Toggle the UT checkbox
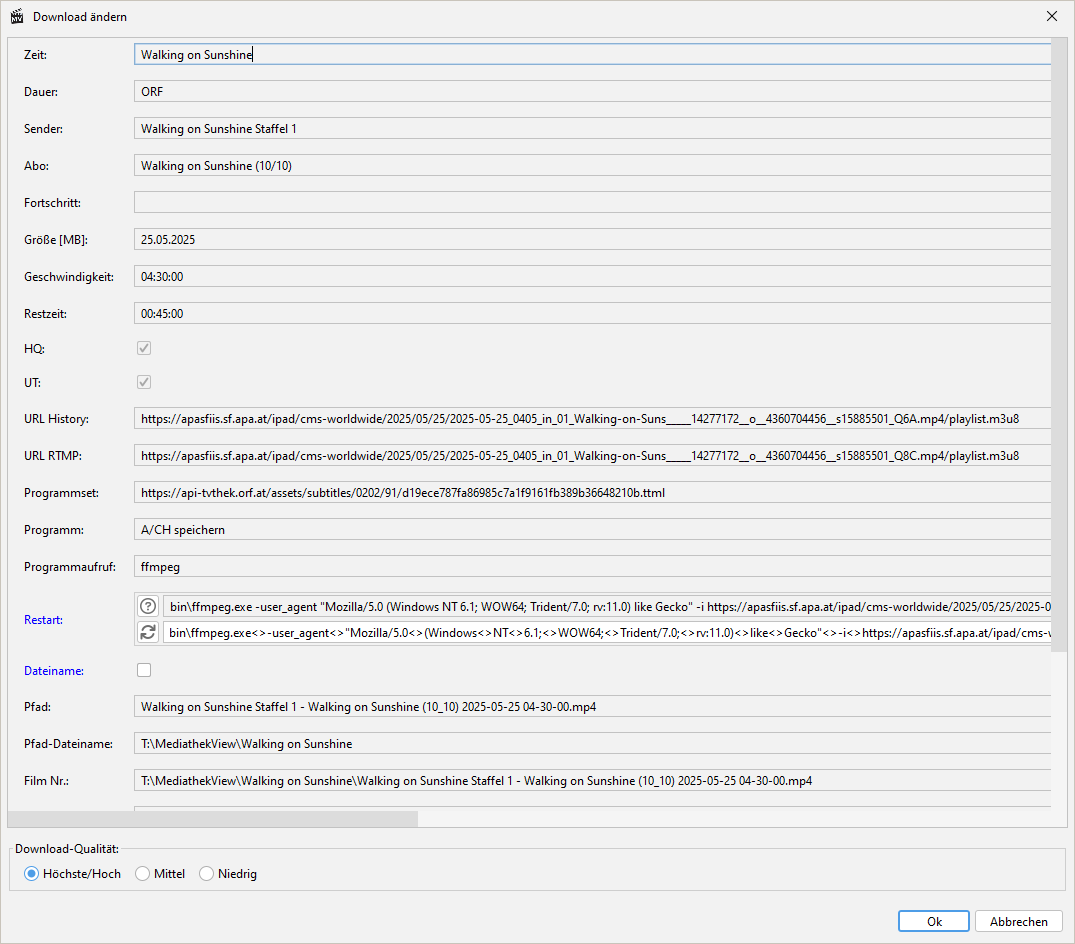Viewport: 1075px width, 944px height. (x=144, y=382)
